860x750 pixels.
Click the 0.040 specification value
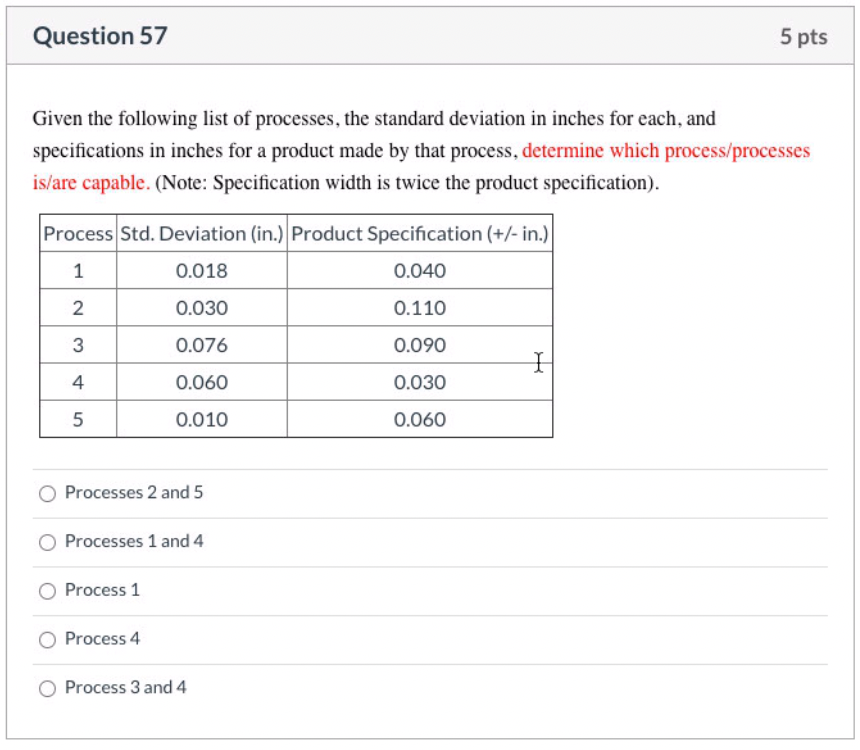418,270
